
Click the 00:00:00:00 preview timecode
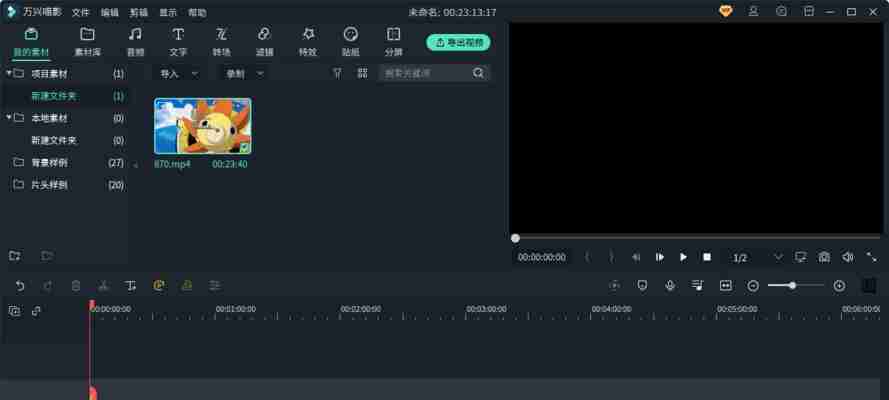[541, 257]
